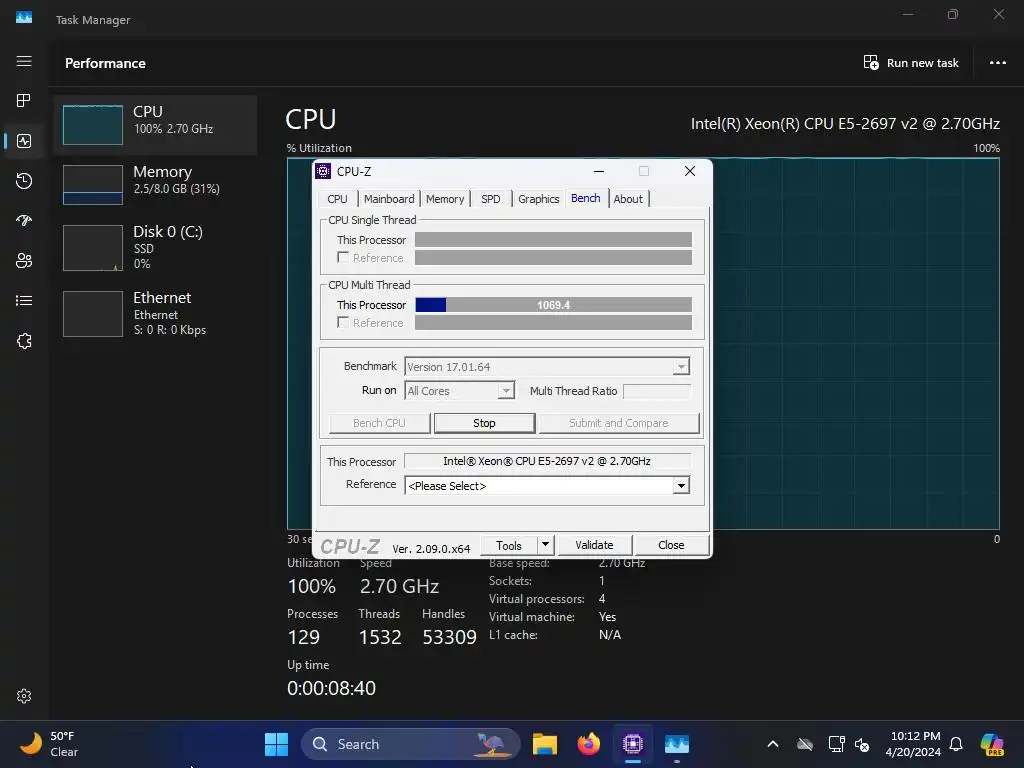Select Disk 0 (C:) performance item
1024x768 pixels.
coord(155,248)
